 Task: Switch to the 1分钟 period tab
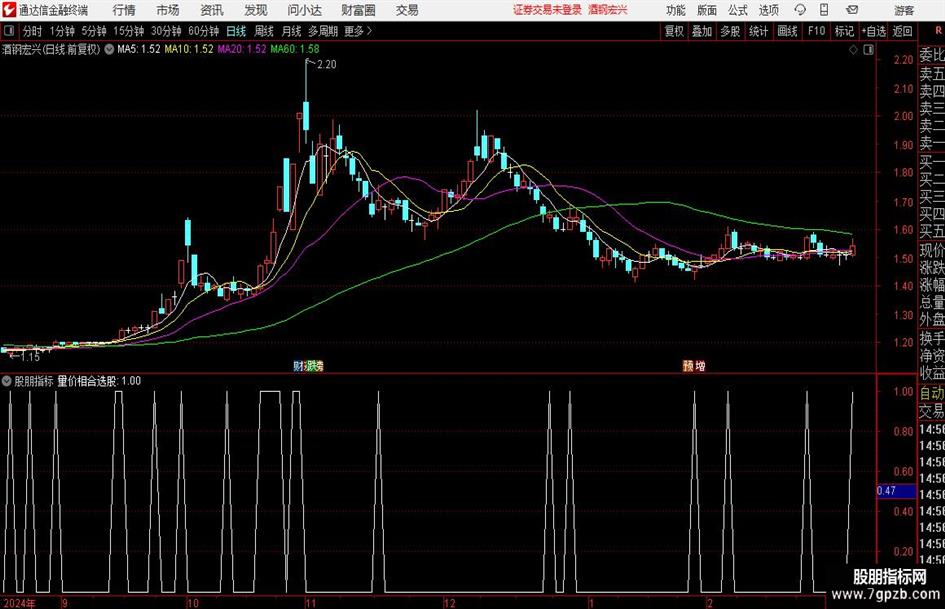click(62, 31)
